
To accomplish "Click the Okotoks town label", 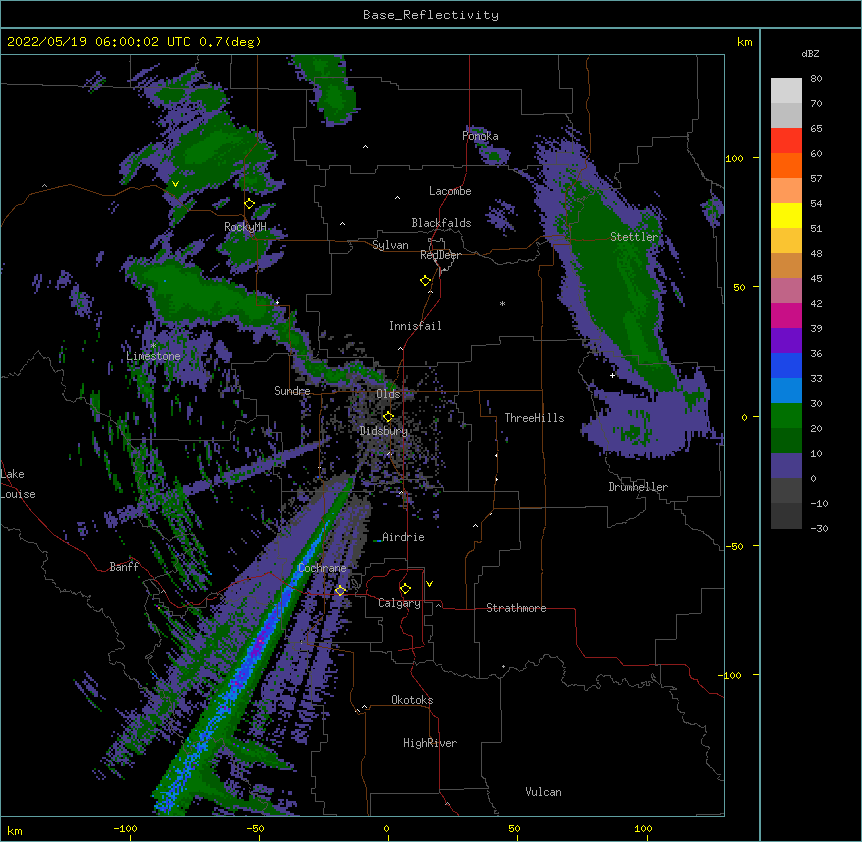I will (x=412, y=700).
